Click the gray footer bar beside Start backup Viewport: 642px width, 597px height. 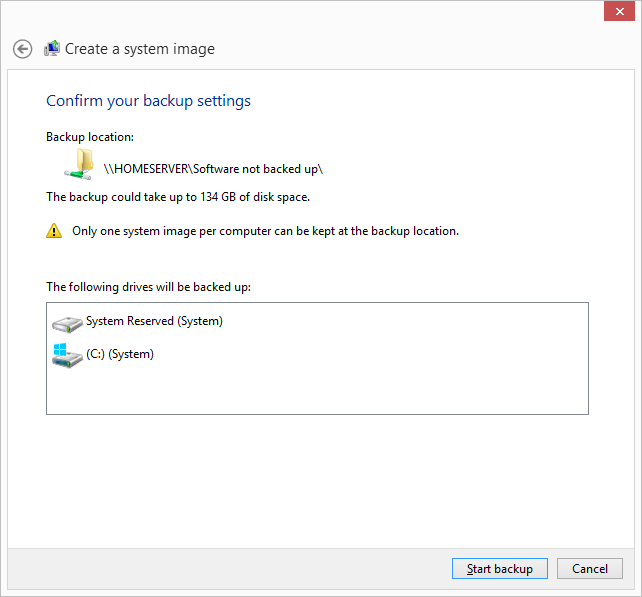[229, 569]
